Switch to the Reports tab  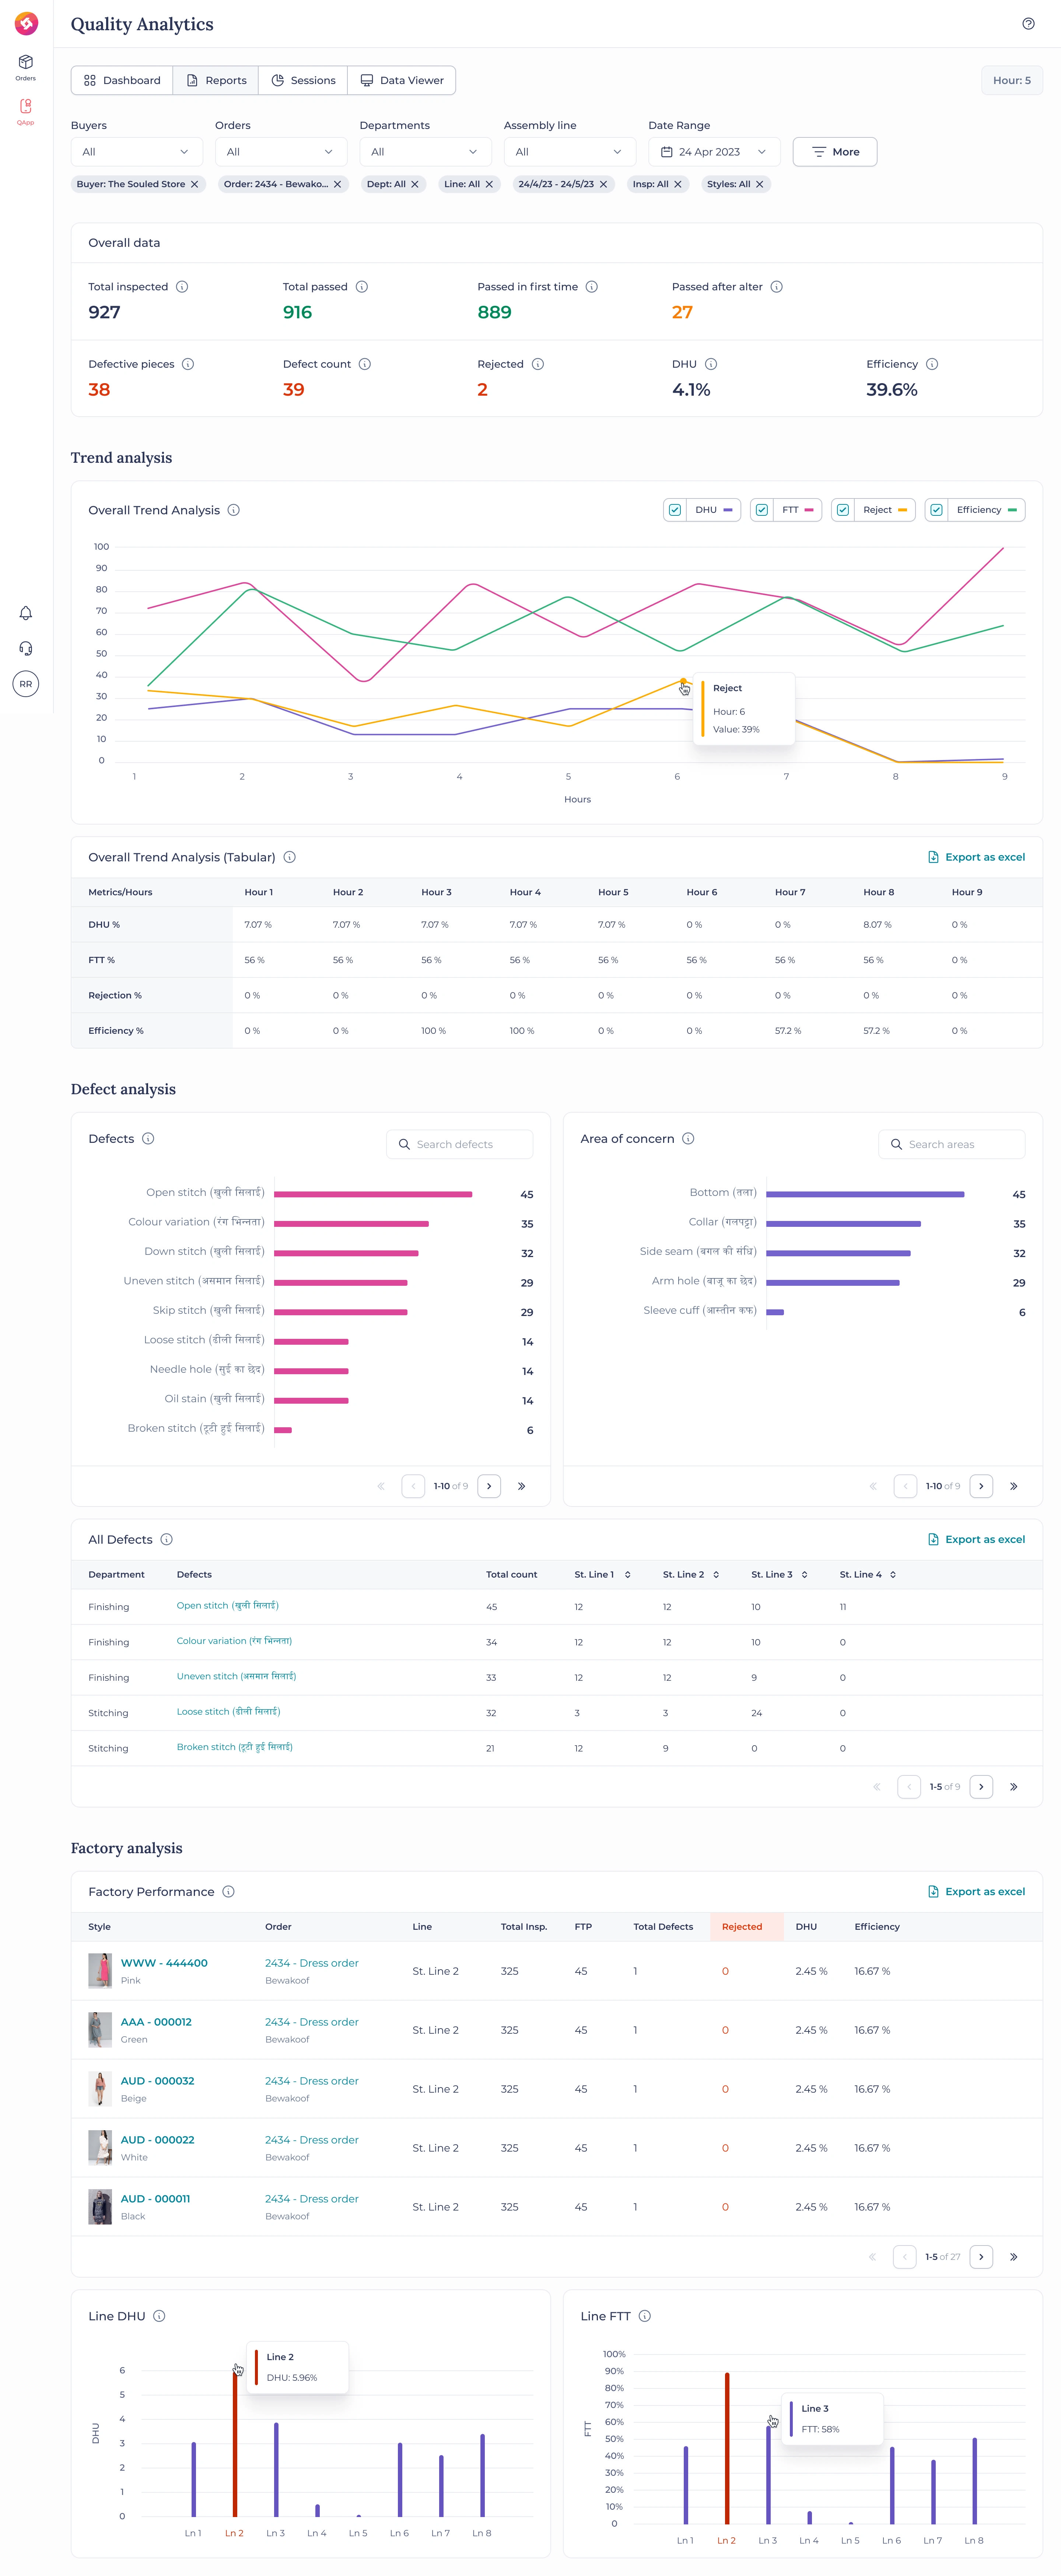pyautogui.click(x=216, y=80)
